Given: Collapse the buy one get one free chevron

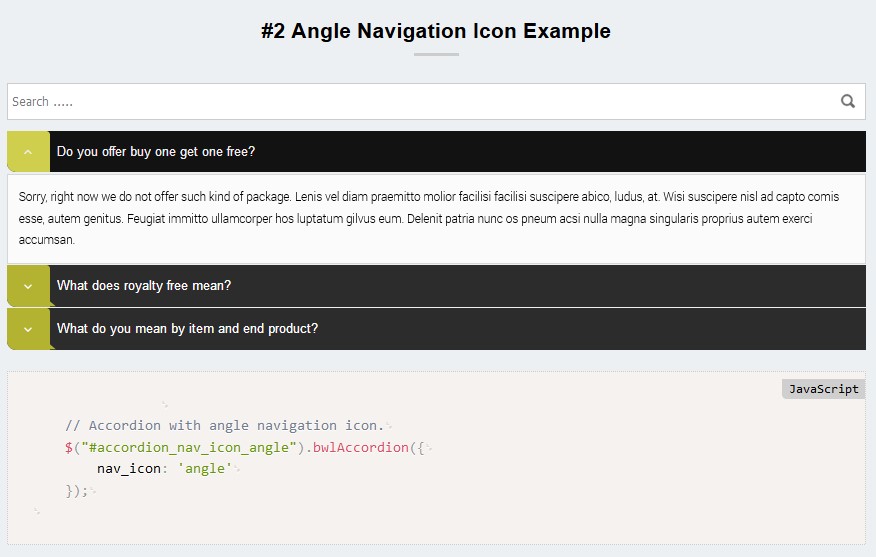Looking at the screenshot, I should tap(28, 152).
